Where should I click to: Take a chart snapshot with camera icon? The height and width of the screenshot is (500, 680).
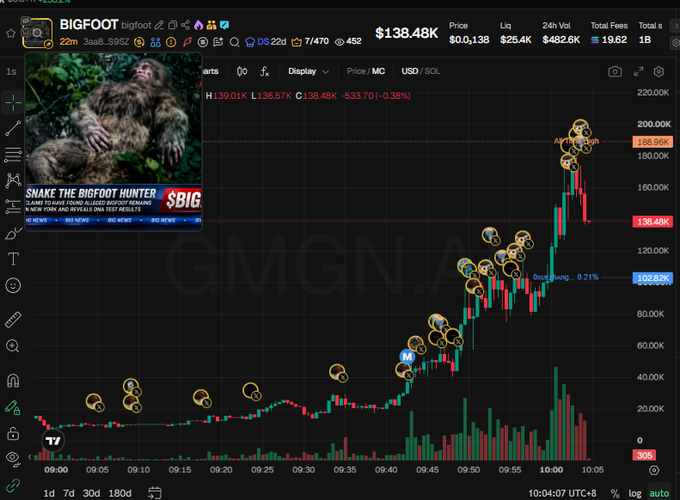615,72
